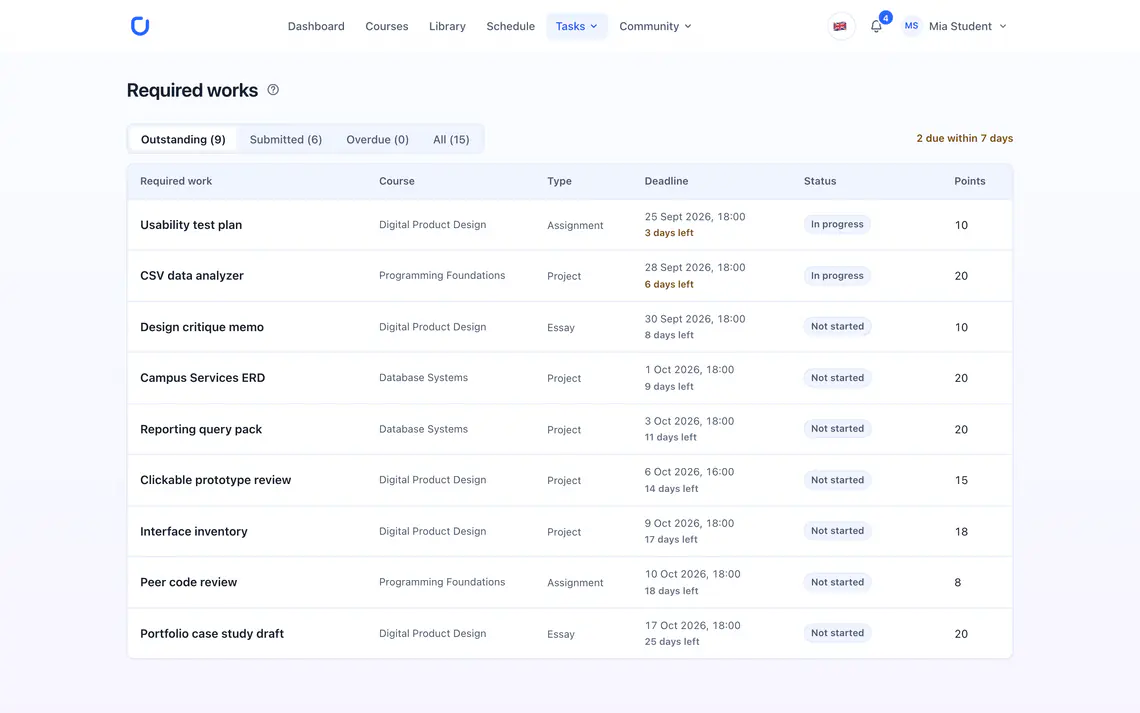Image resolution: width=1140 pixels, height=713 pixels.
Task: Click the Type column header
Action: click(x=559, y=181)
